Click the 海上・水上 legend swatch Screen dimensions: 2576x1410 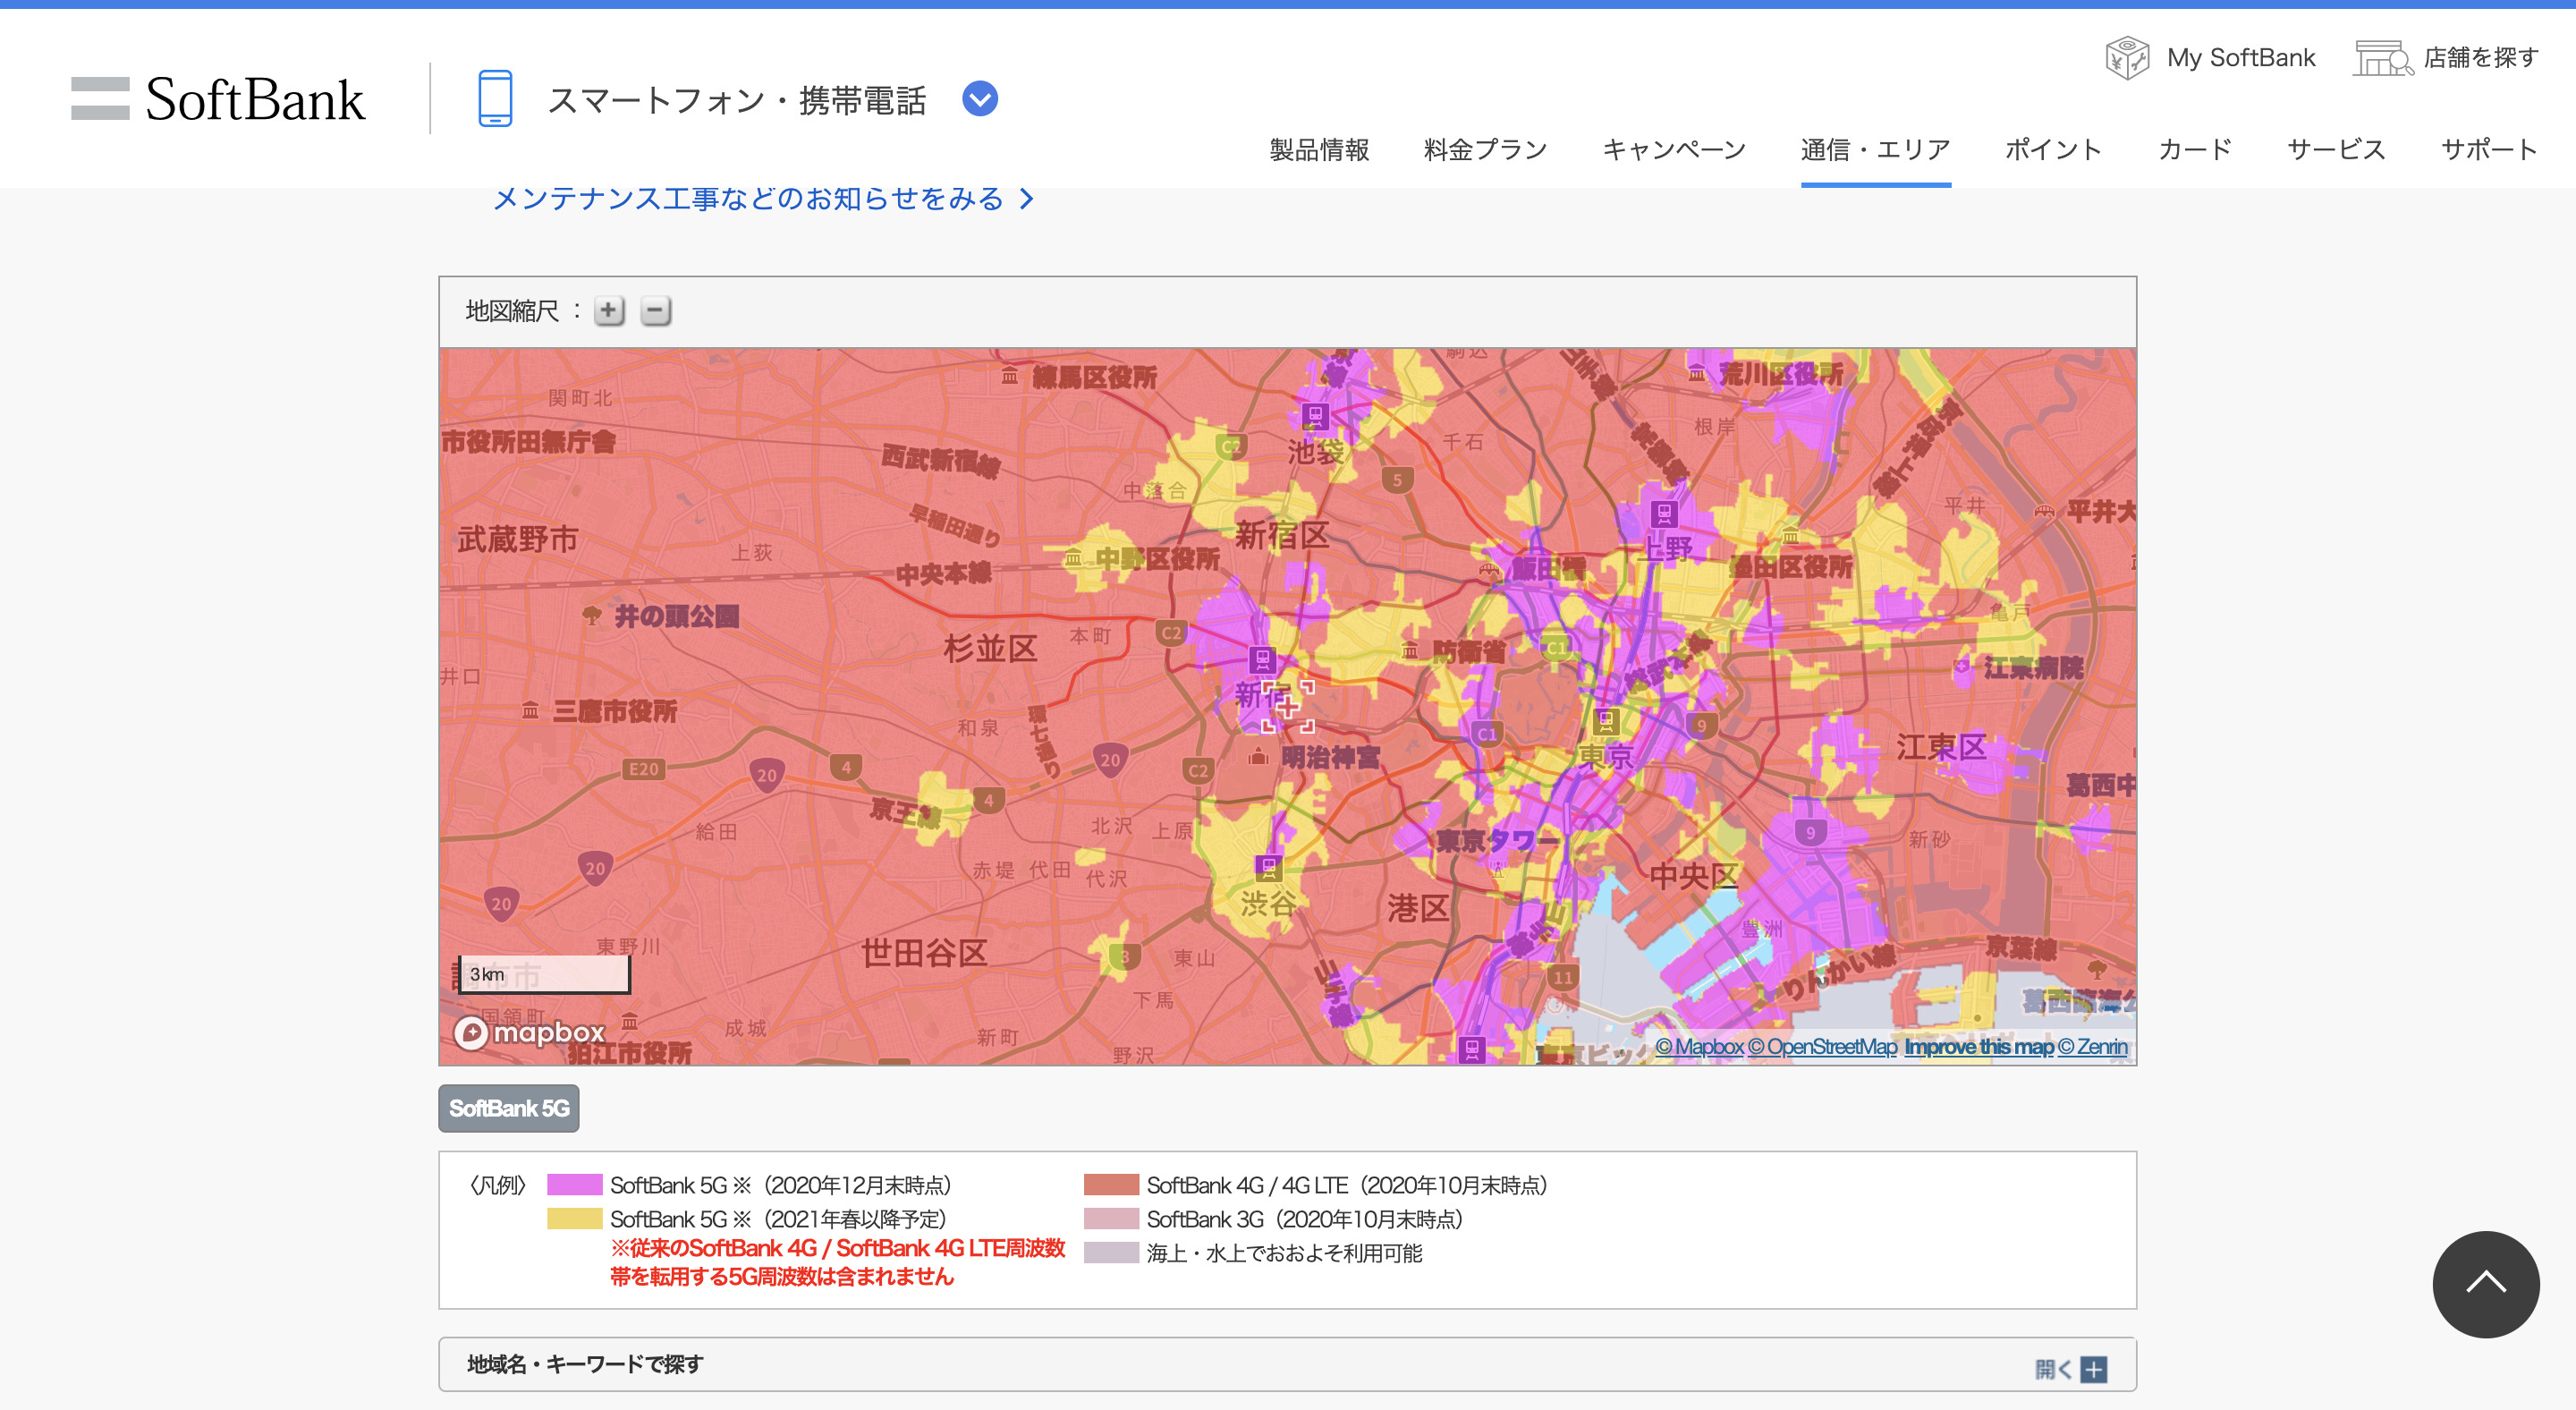click(x=1111, y=1252)
